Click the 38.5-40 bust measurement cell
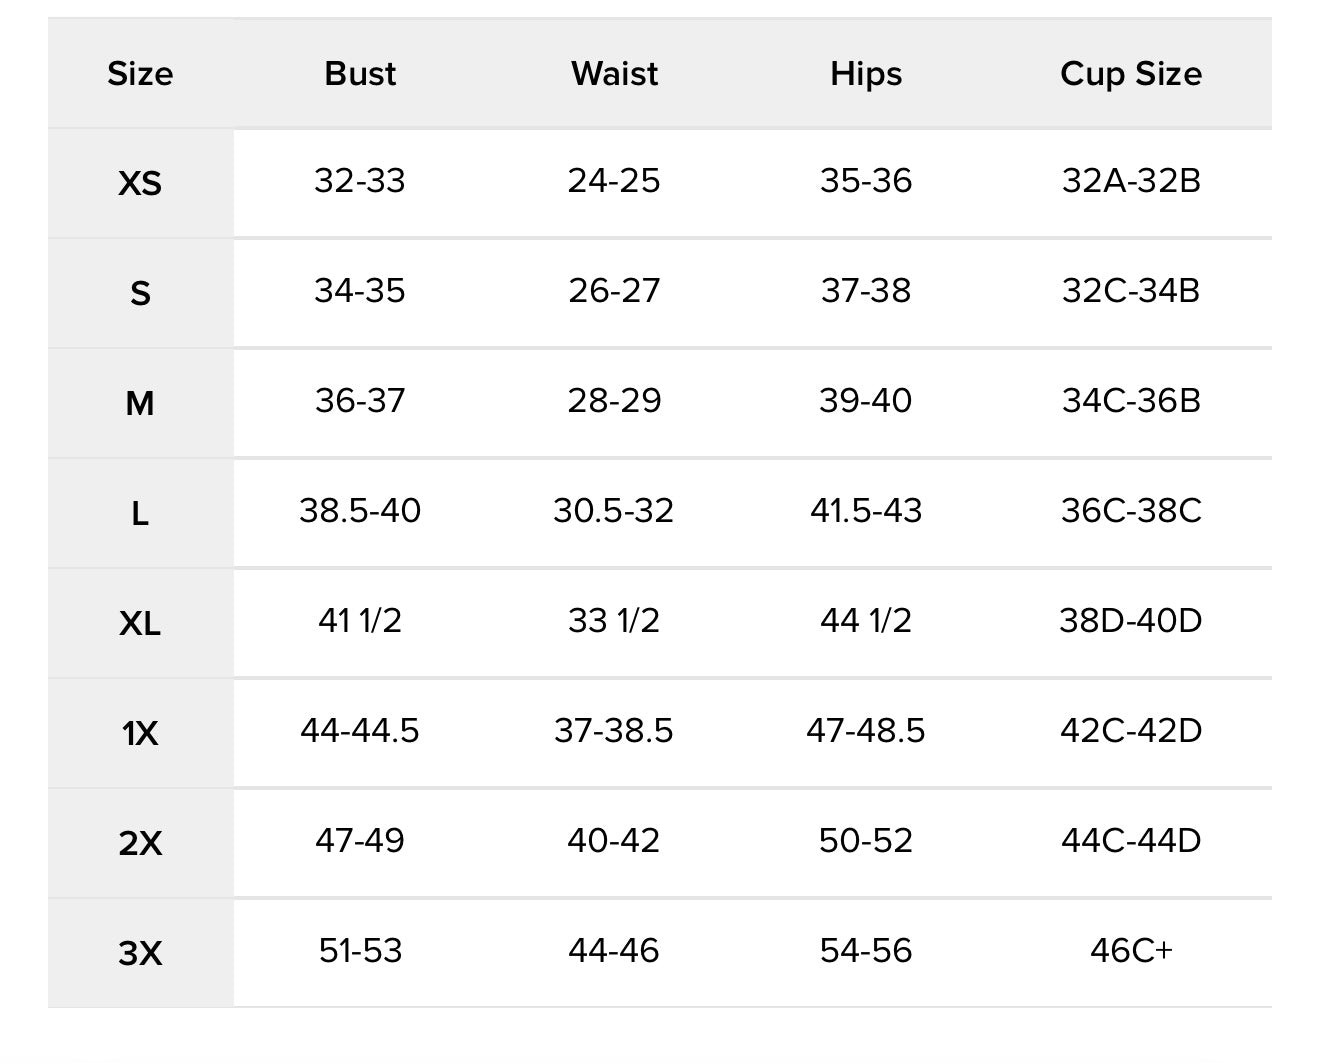1320x1063 pixels. (360, 511)
